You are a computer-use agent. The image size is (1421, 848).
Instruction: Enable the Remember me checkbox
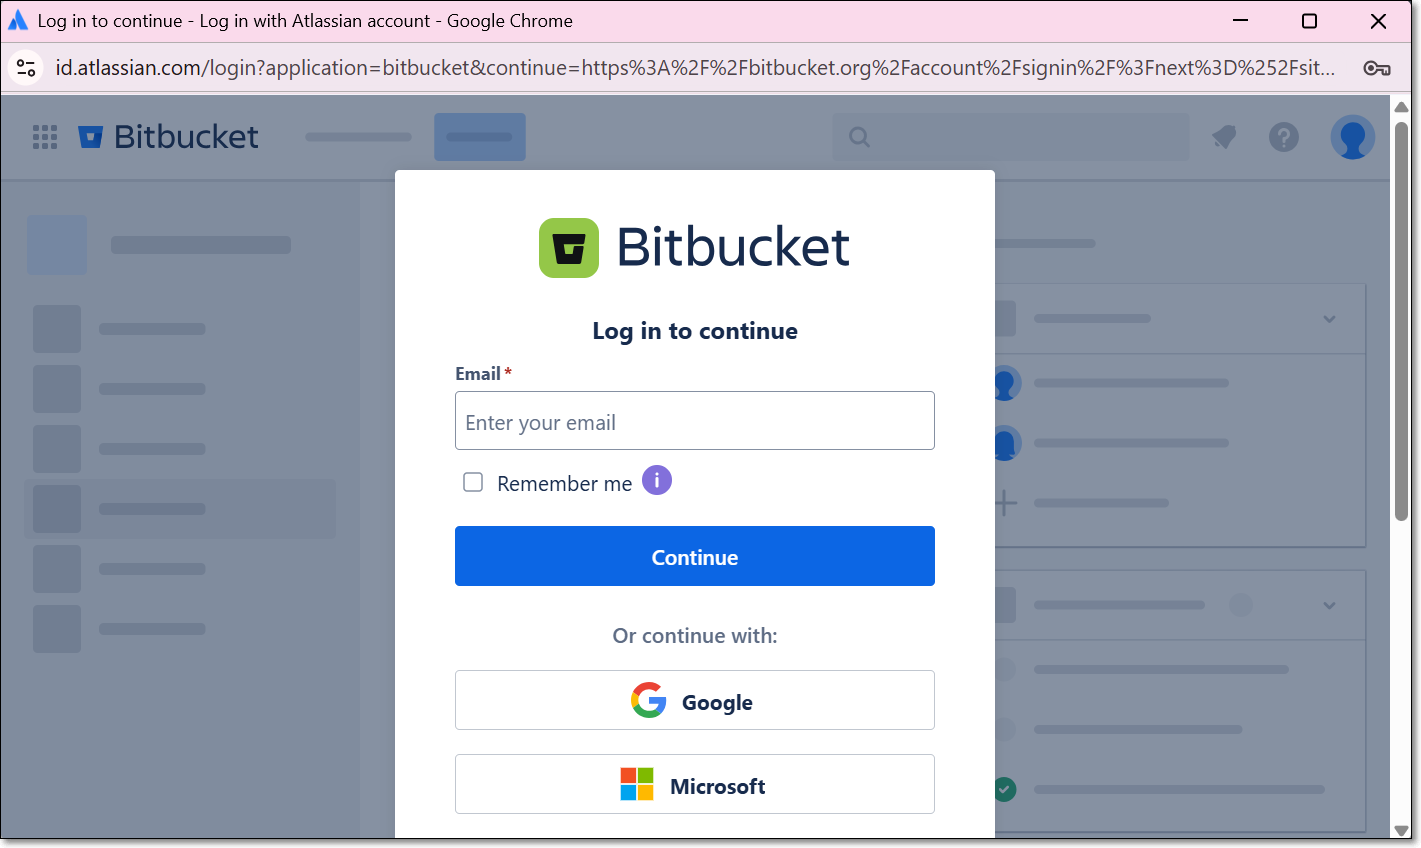[473, 483]
